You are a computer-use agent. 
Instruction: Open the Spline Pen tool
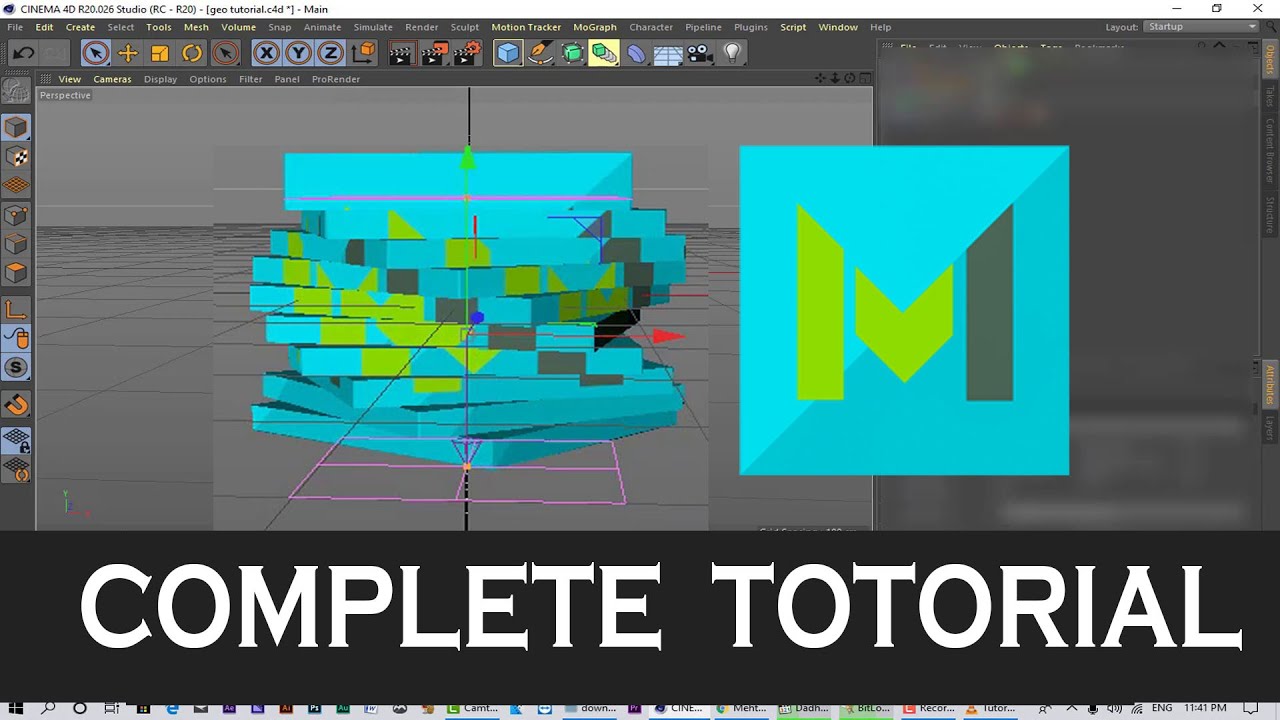(540, 53)
